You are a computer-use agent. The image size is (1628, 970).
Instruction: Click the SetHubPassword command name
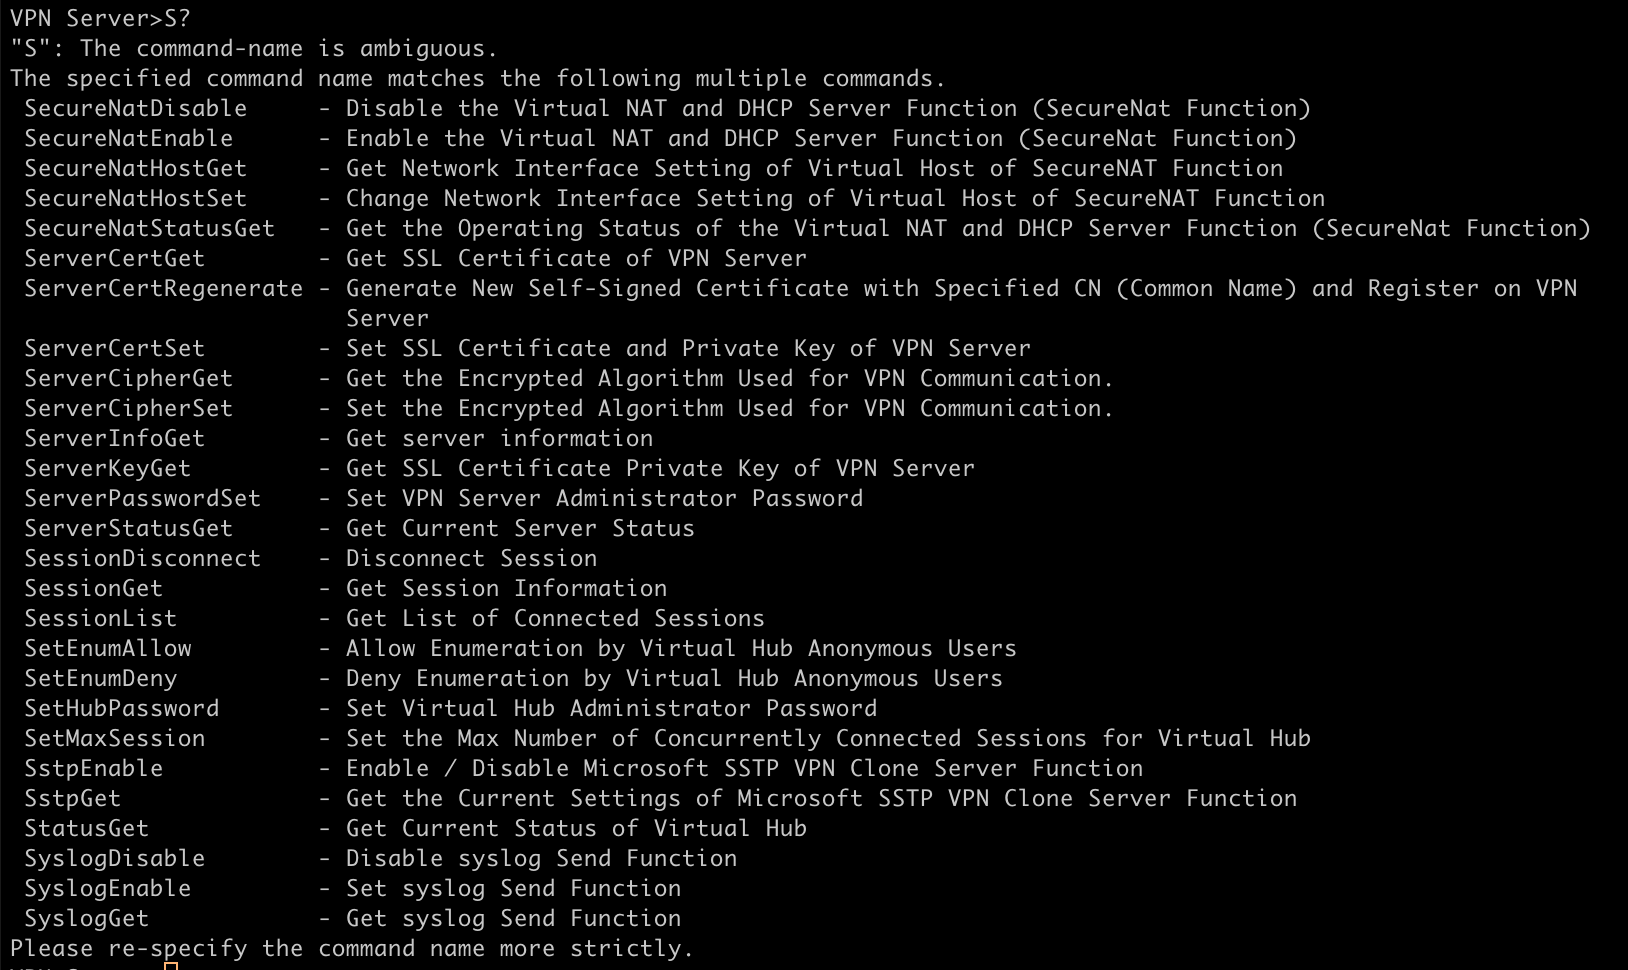(x=122, y=708)
